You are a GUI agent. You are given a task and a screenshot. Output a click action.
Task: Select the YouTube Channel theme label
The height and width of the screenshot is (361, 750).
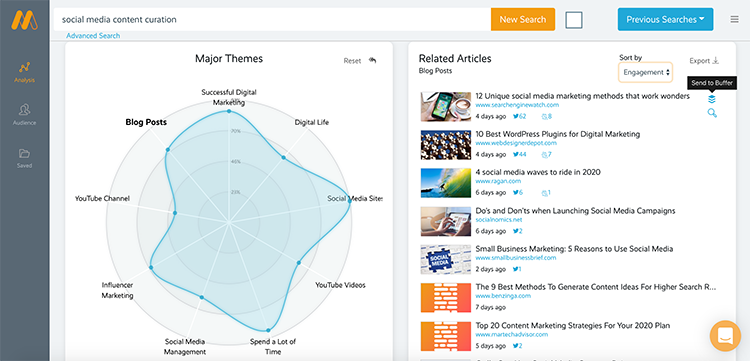[x=102, y=198]
